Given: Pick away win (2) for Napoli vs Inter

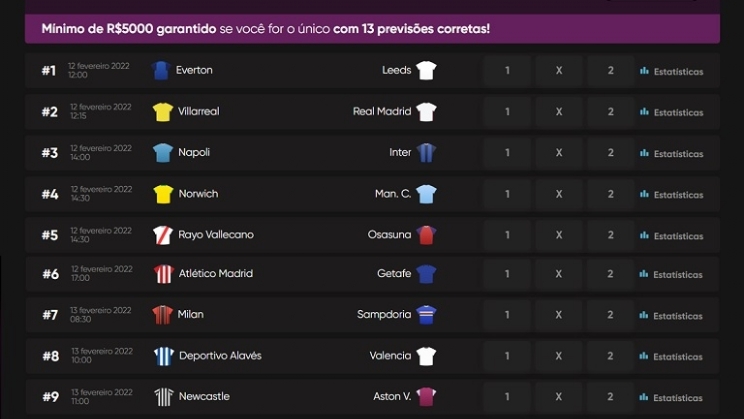Looking at the screenshot, I should click(611, 153).
